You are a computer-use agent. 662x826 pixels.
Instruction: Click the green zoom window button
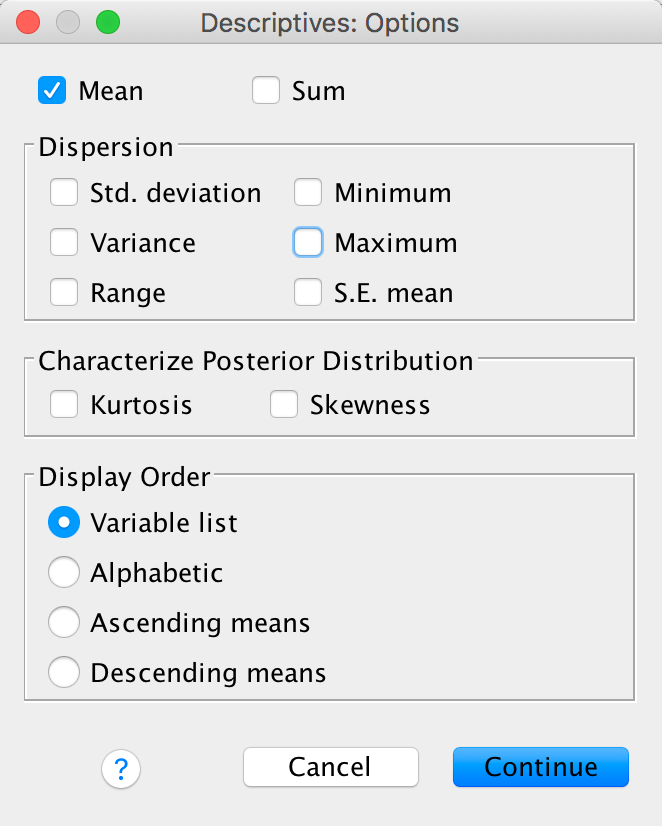tap(105, 22)
